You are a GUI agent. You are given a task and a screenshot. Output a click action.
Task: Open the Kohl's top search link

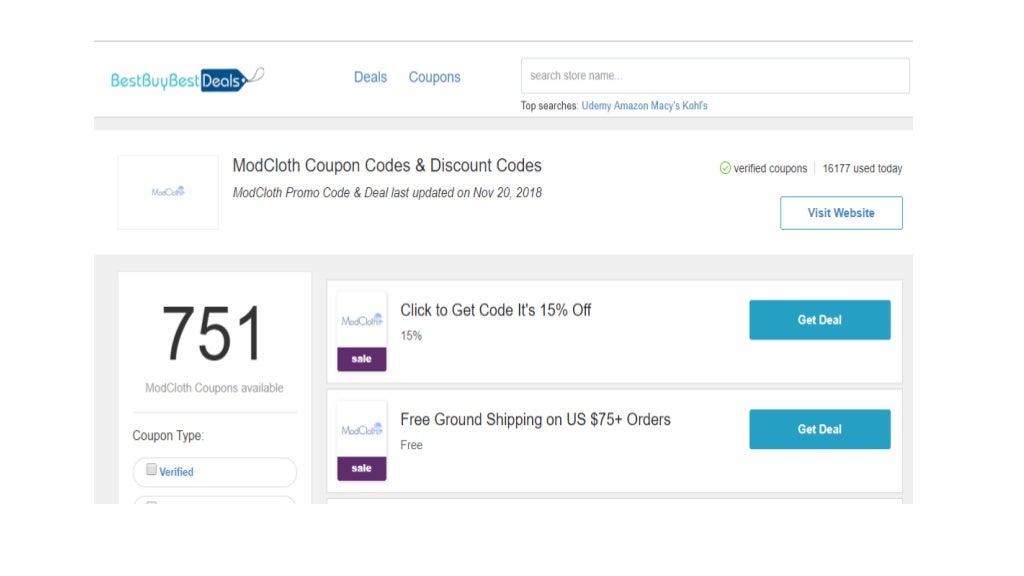695,106
